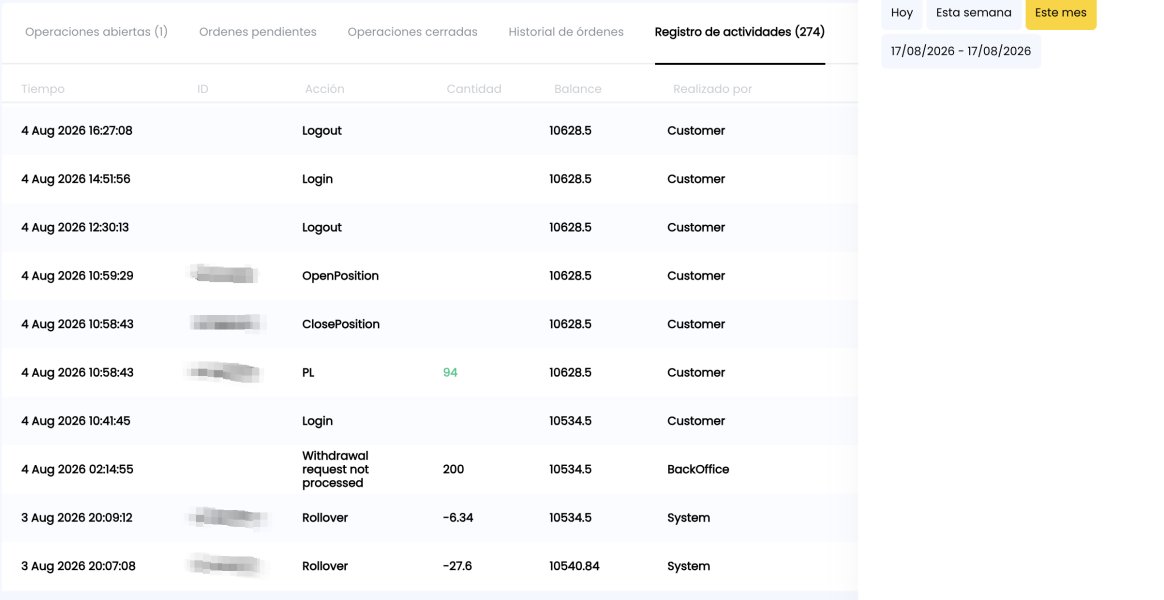The width and height of the screenshot is (1164, 600).
Task: Switch to the Ordenes pendientes tab
Action: (258, 32)
